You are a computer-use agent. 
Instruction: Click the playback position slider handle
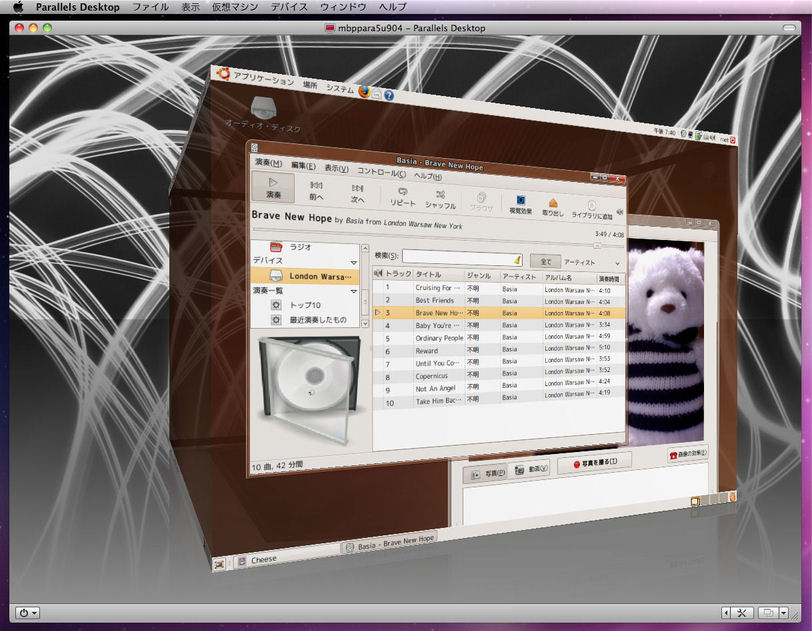[597, 246]
